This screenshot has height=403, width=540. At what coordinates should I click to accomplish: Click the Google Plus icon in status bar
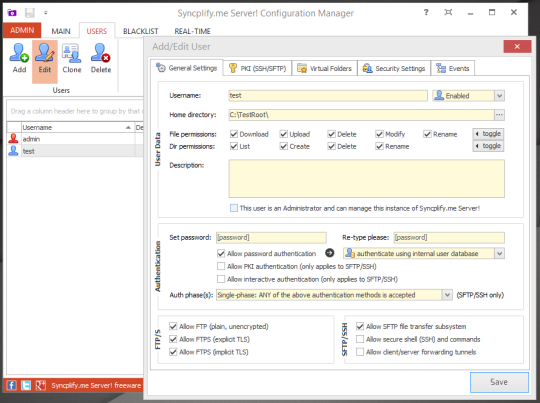[x=41, y=385]
